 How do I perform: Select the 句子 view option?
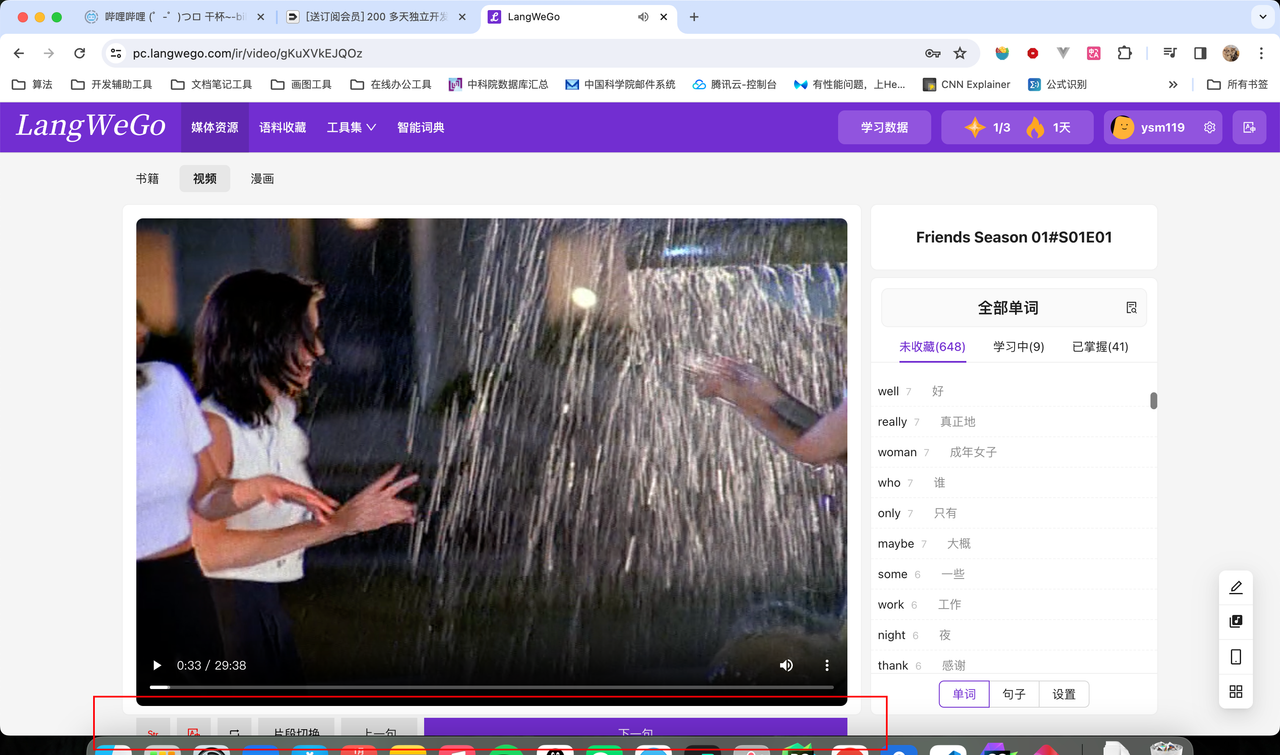click(1014, 694)
